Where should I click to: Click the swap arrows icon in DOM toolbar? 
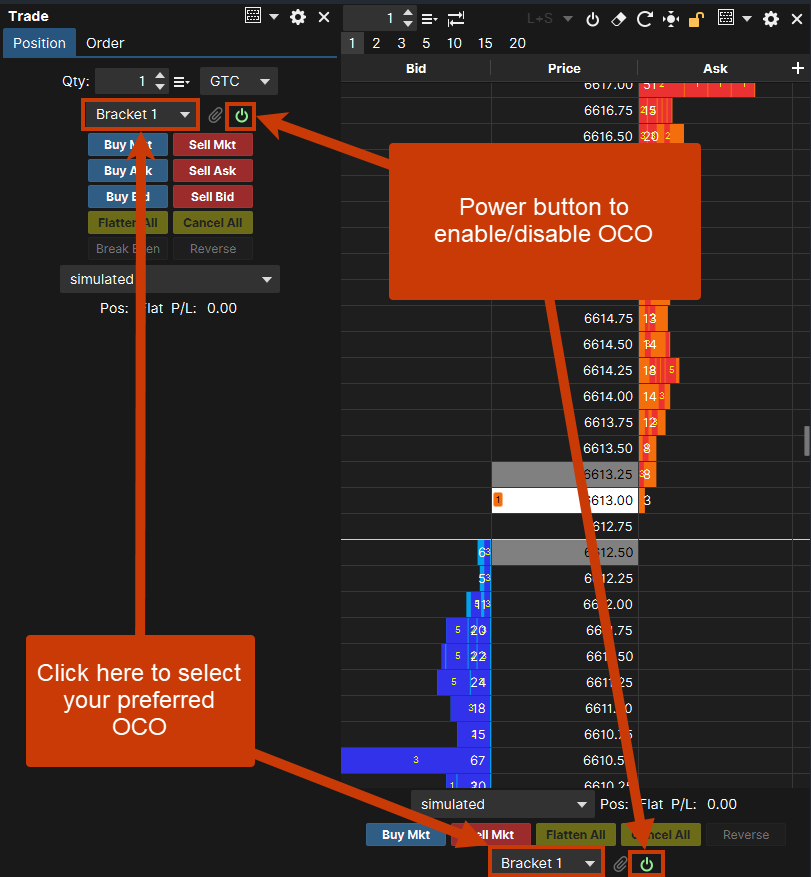click(x=456, y=19)
